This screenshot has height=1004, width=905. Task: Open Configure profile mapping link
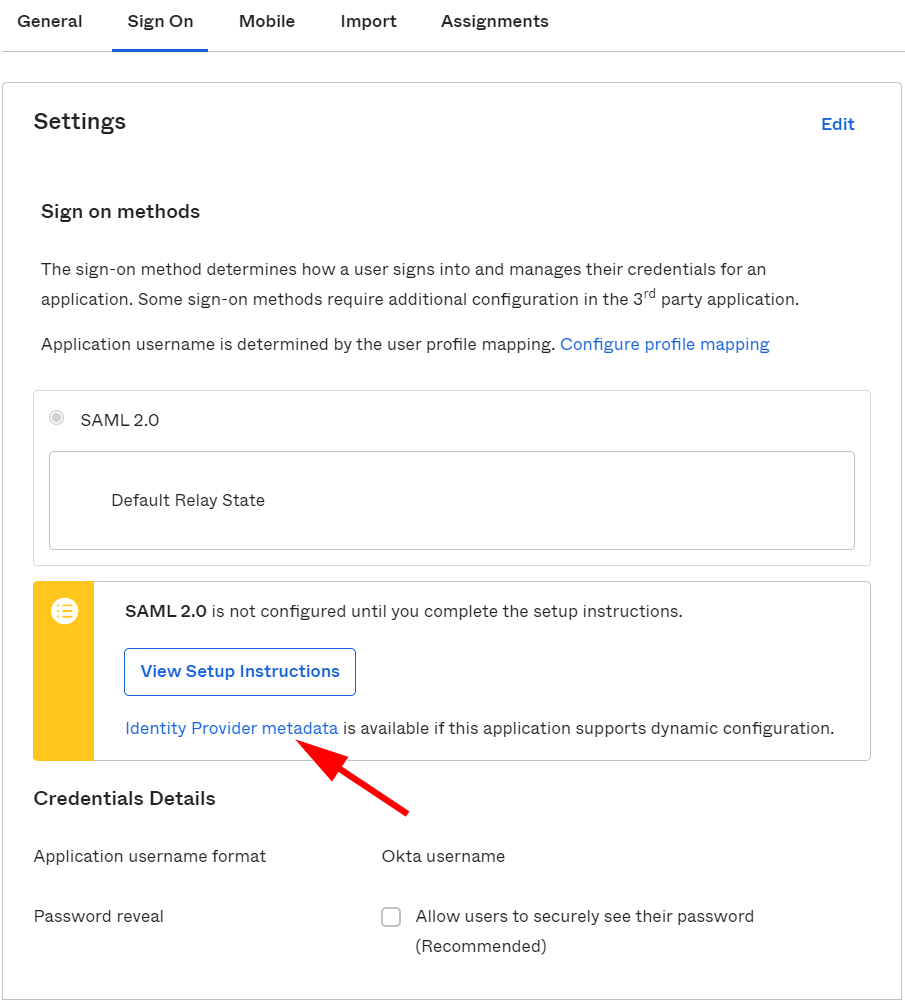point(665,344)
